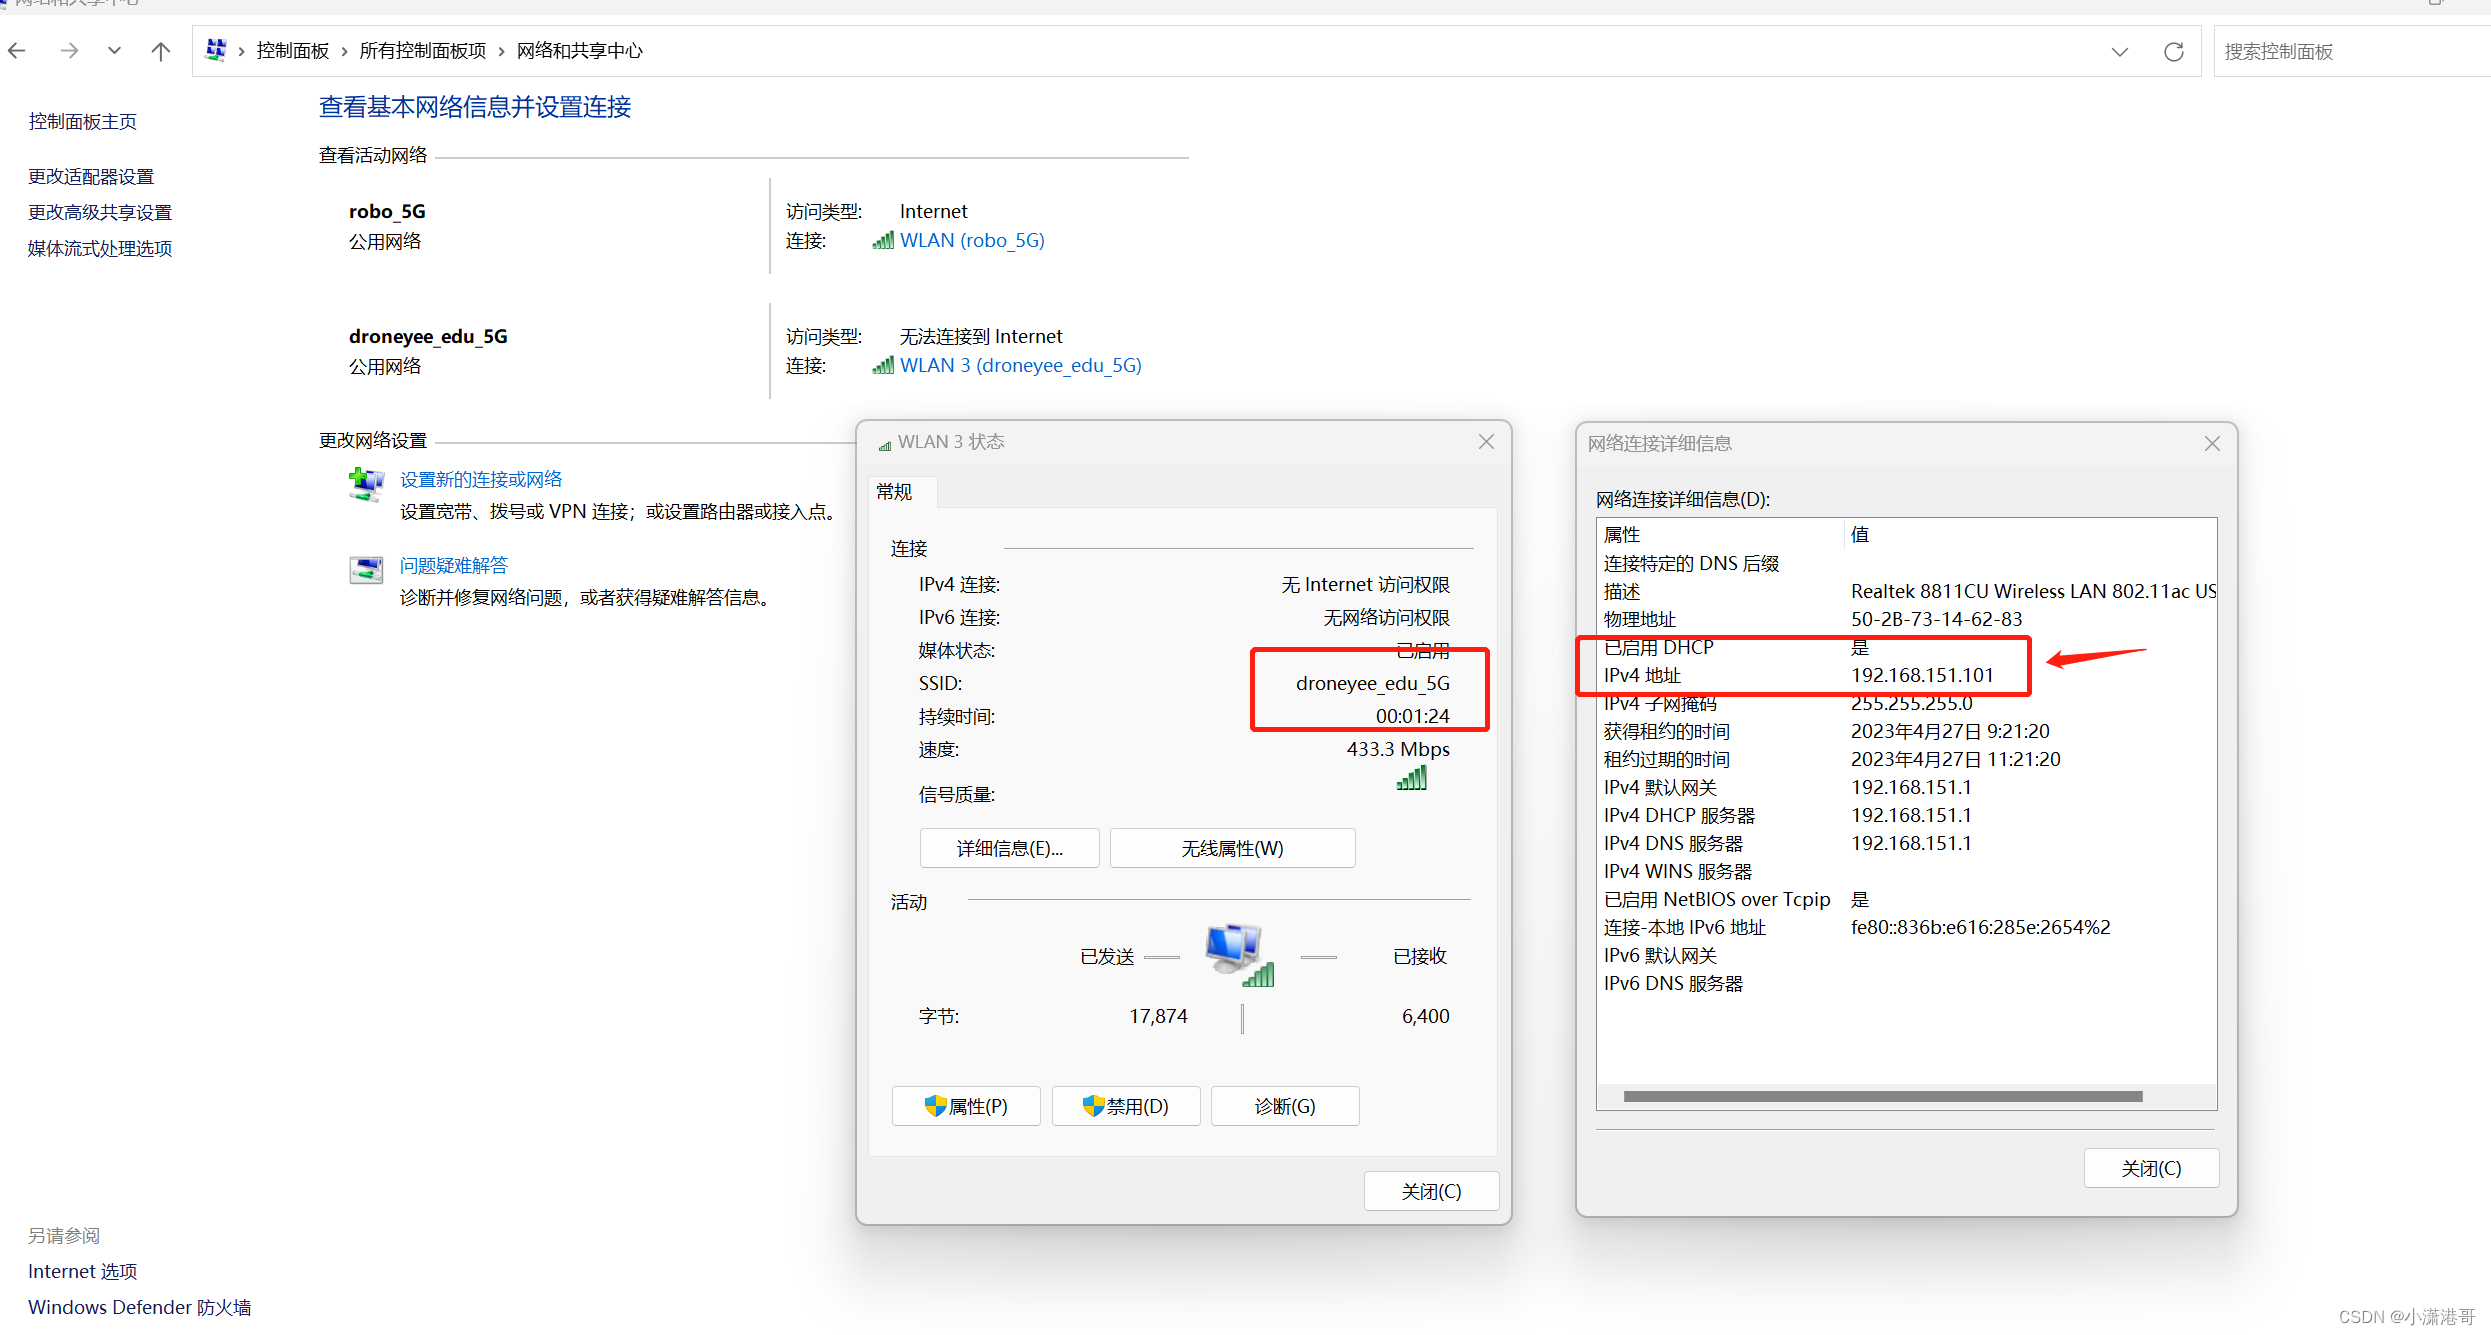Select 网络和共享中心 breadcrumb
The image size is (2491, 1335).
tap(579, 51)
